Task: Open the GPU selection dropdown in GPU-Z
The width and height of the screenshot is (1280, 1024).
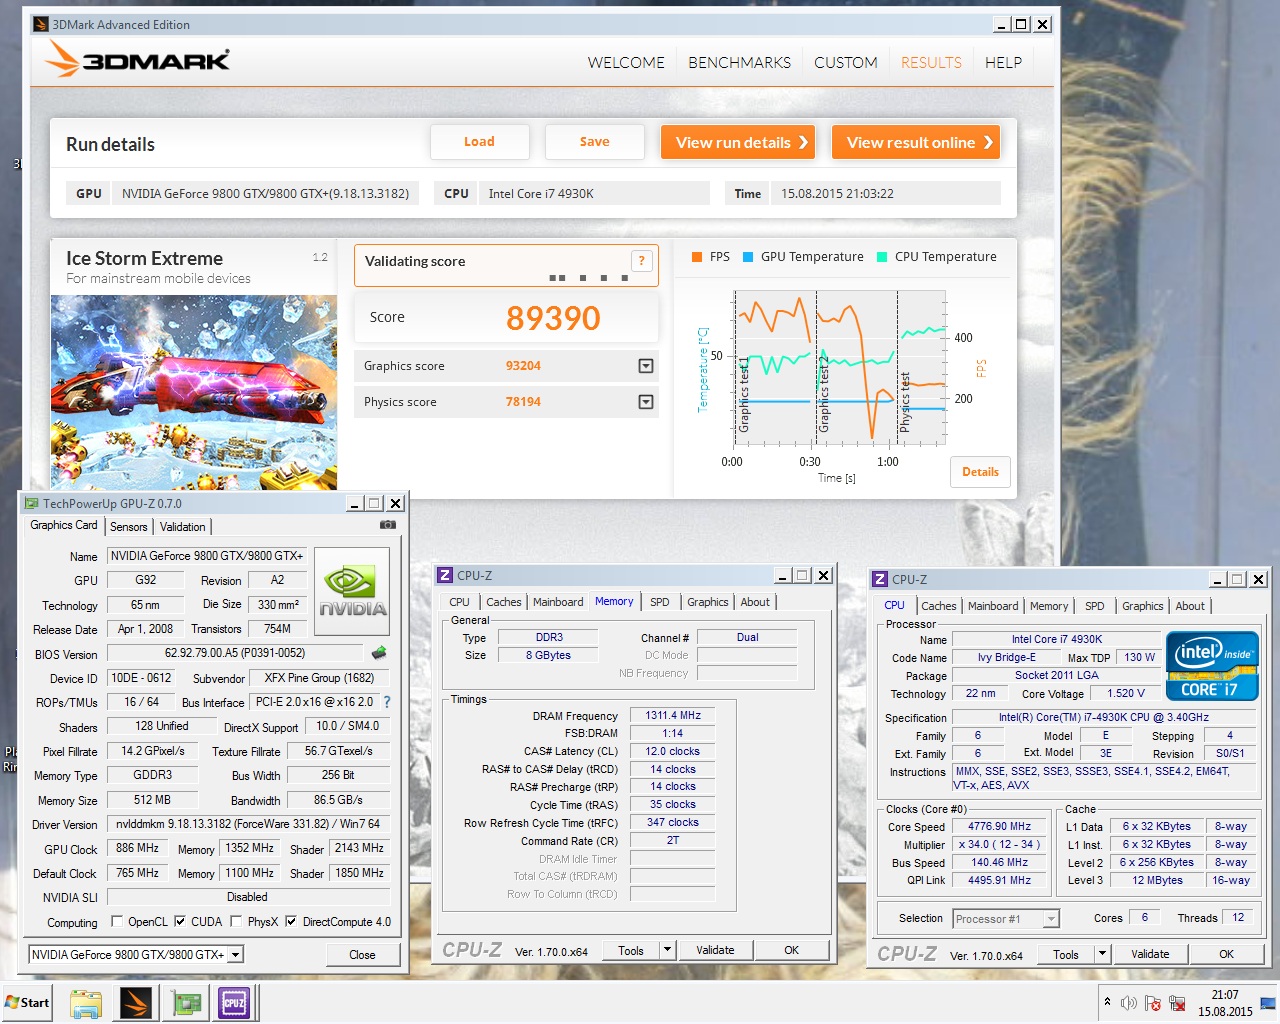Action: click(x=236, y=955)
